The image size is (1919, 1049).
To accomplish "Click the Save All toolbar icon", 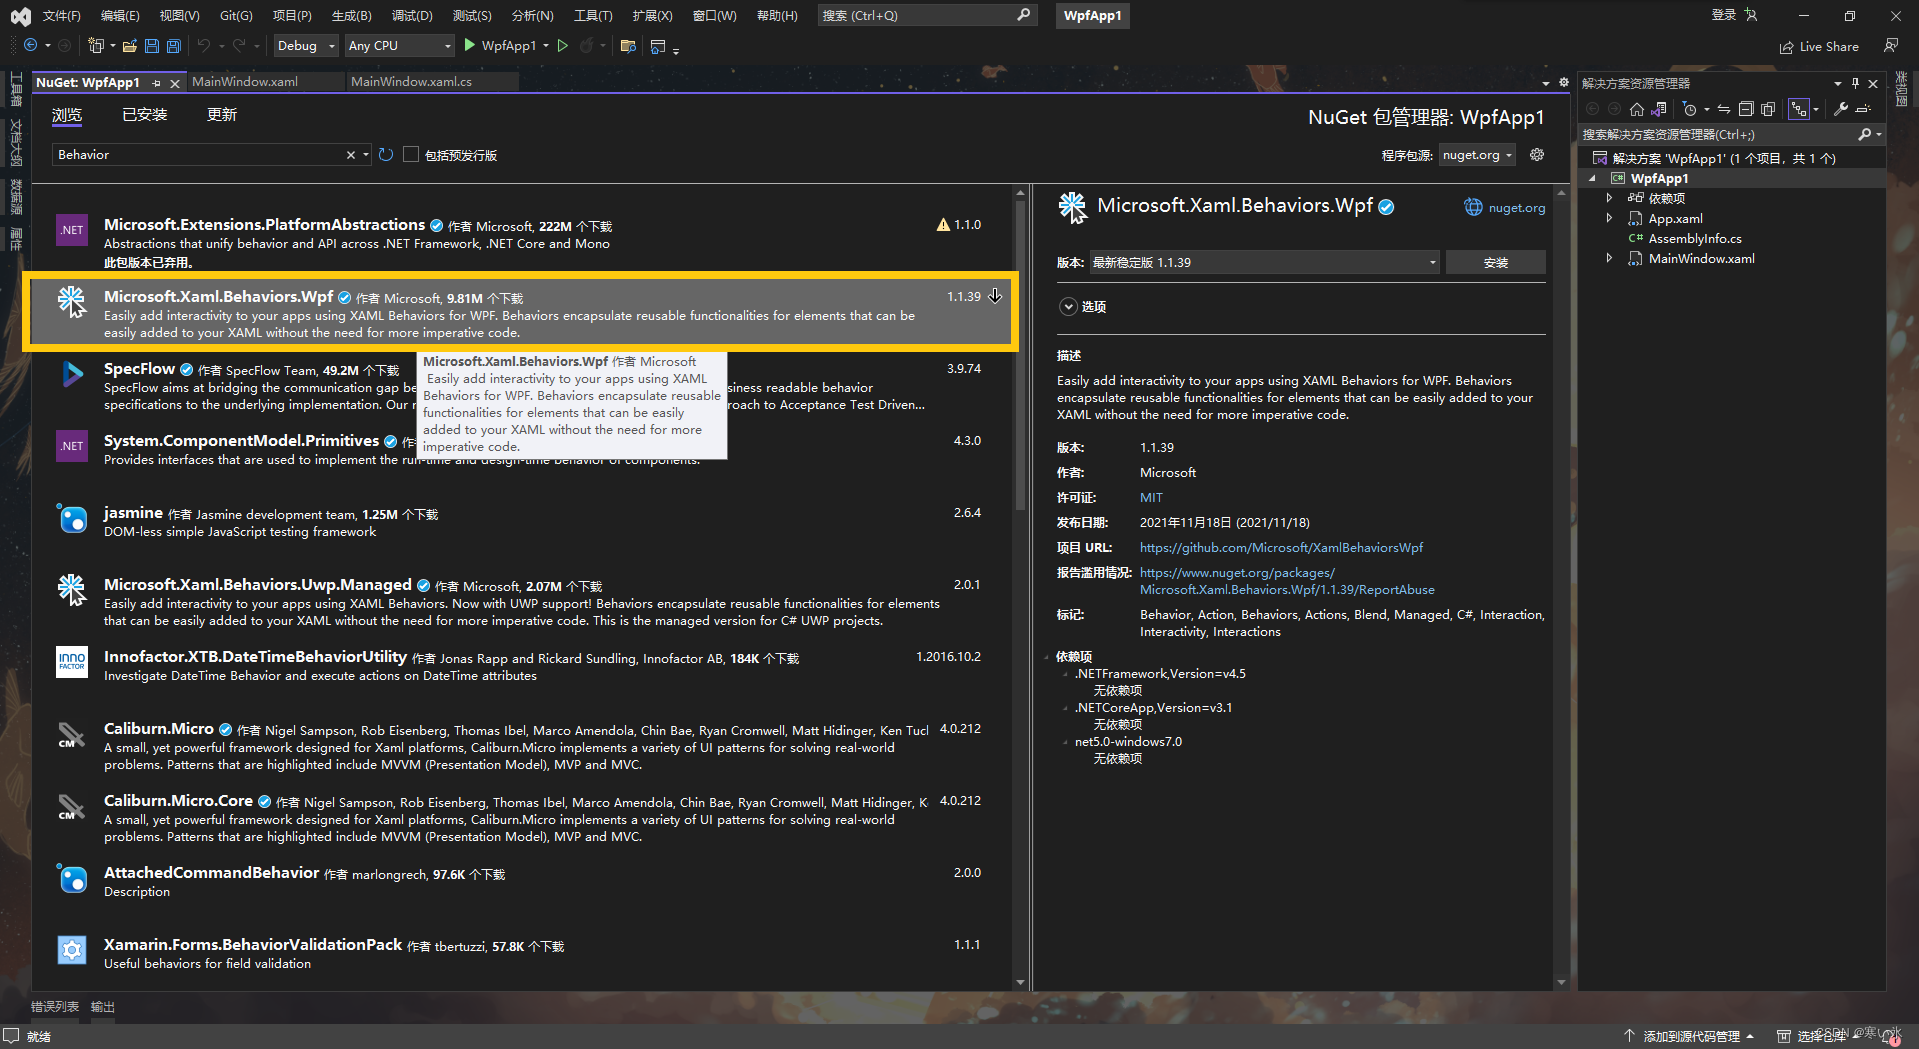I will click(173, 46).
